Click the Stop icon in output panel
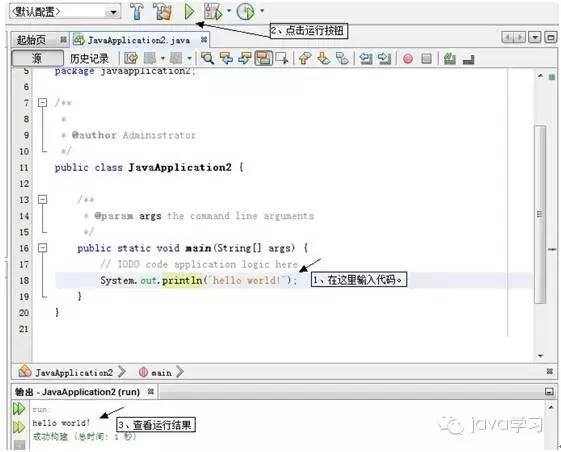 pos(19,445)
